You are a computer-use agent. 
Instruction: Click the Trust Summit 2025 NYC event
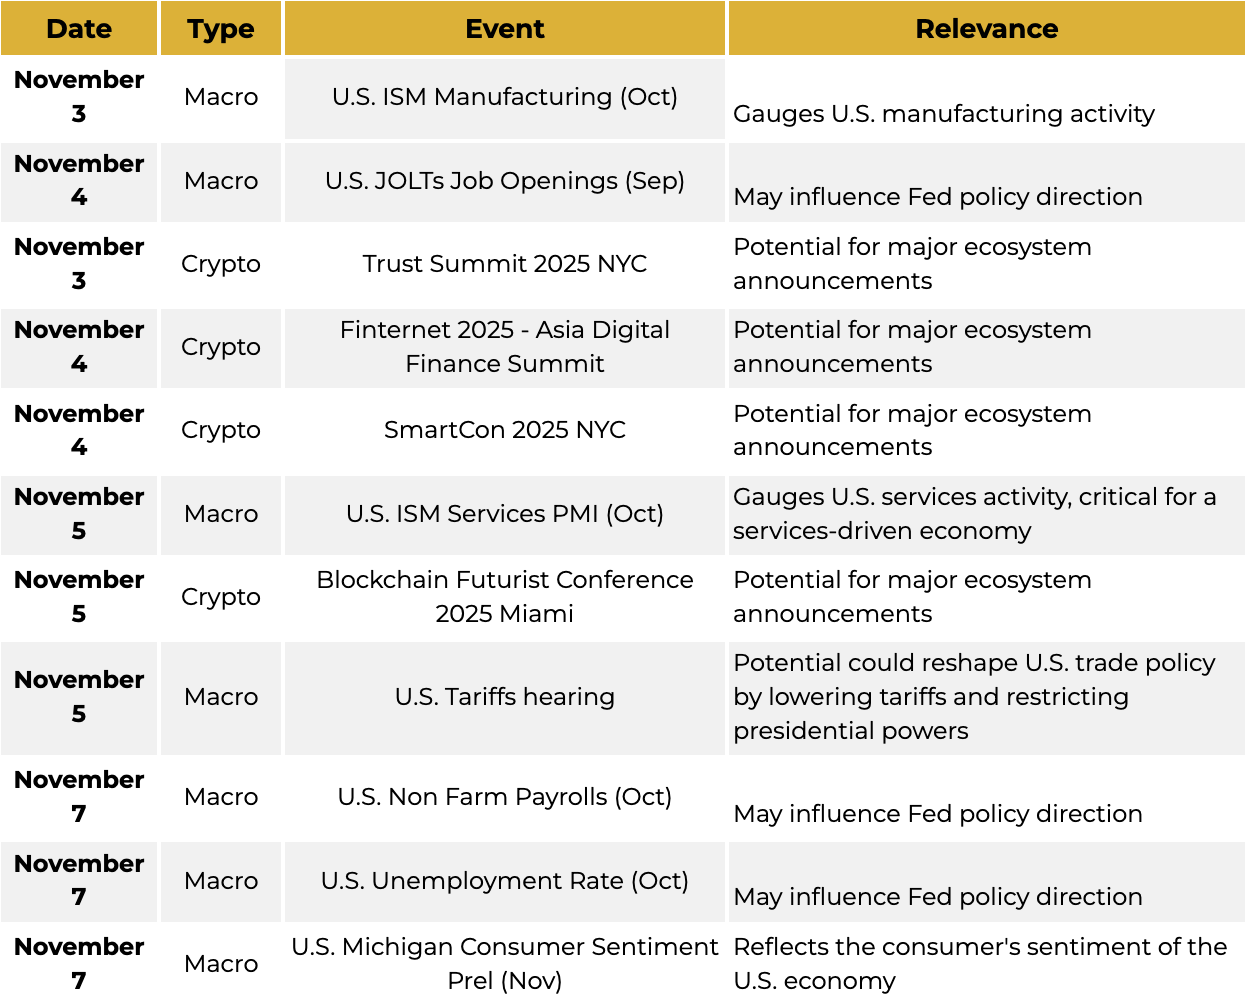(x=504, y=264)
